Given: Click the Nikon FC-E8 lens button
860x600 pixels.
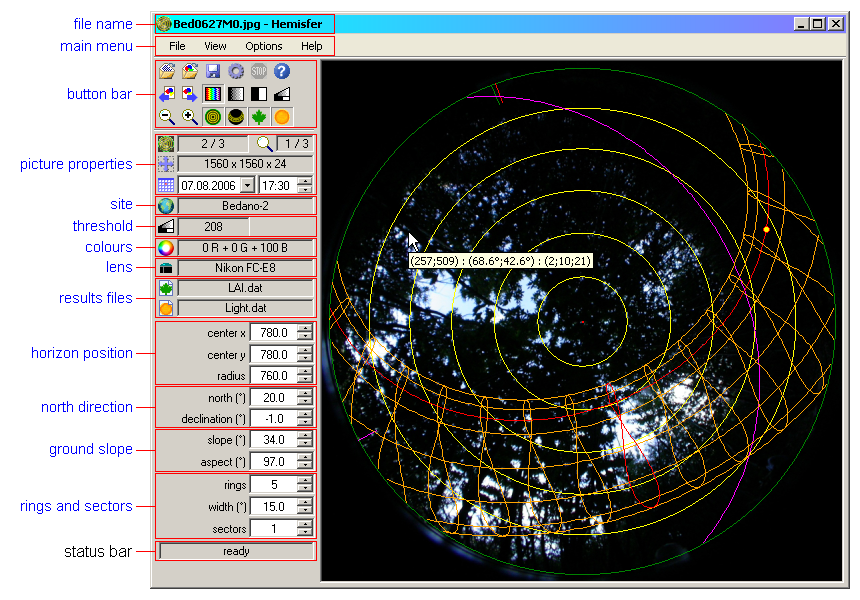Looking at the screenshot, I should [x=245, y=268].
